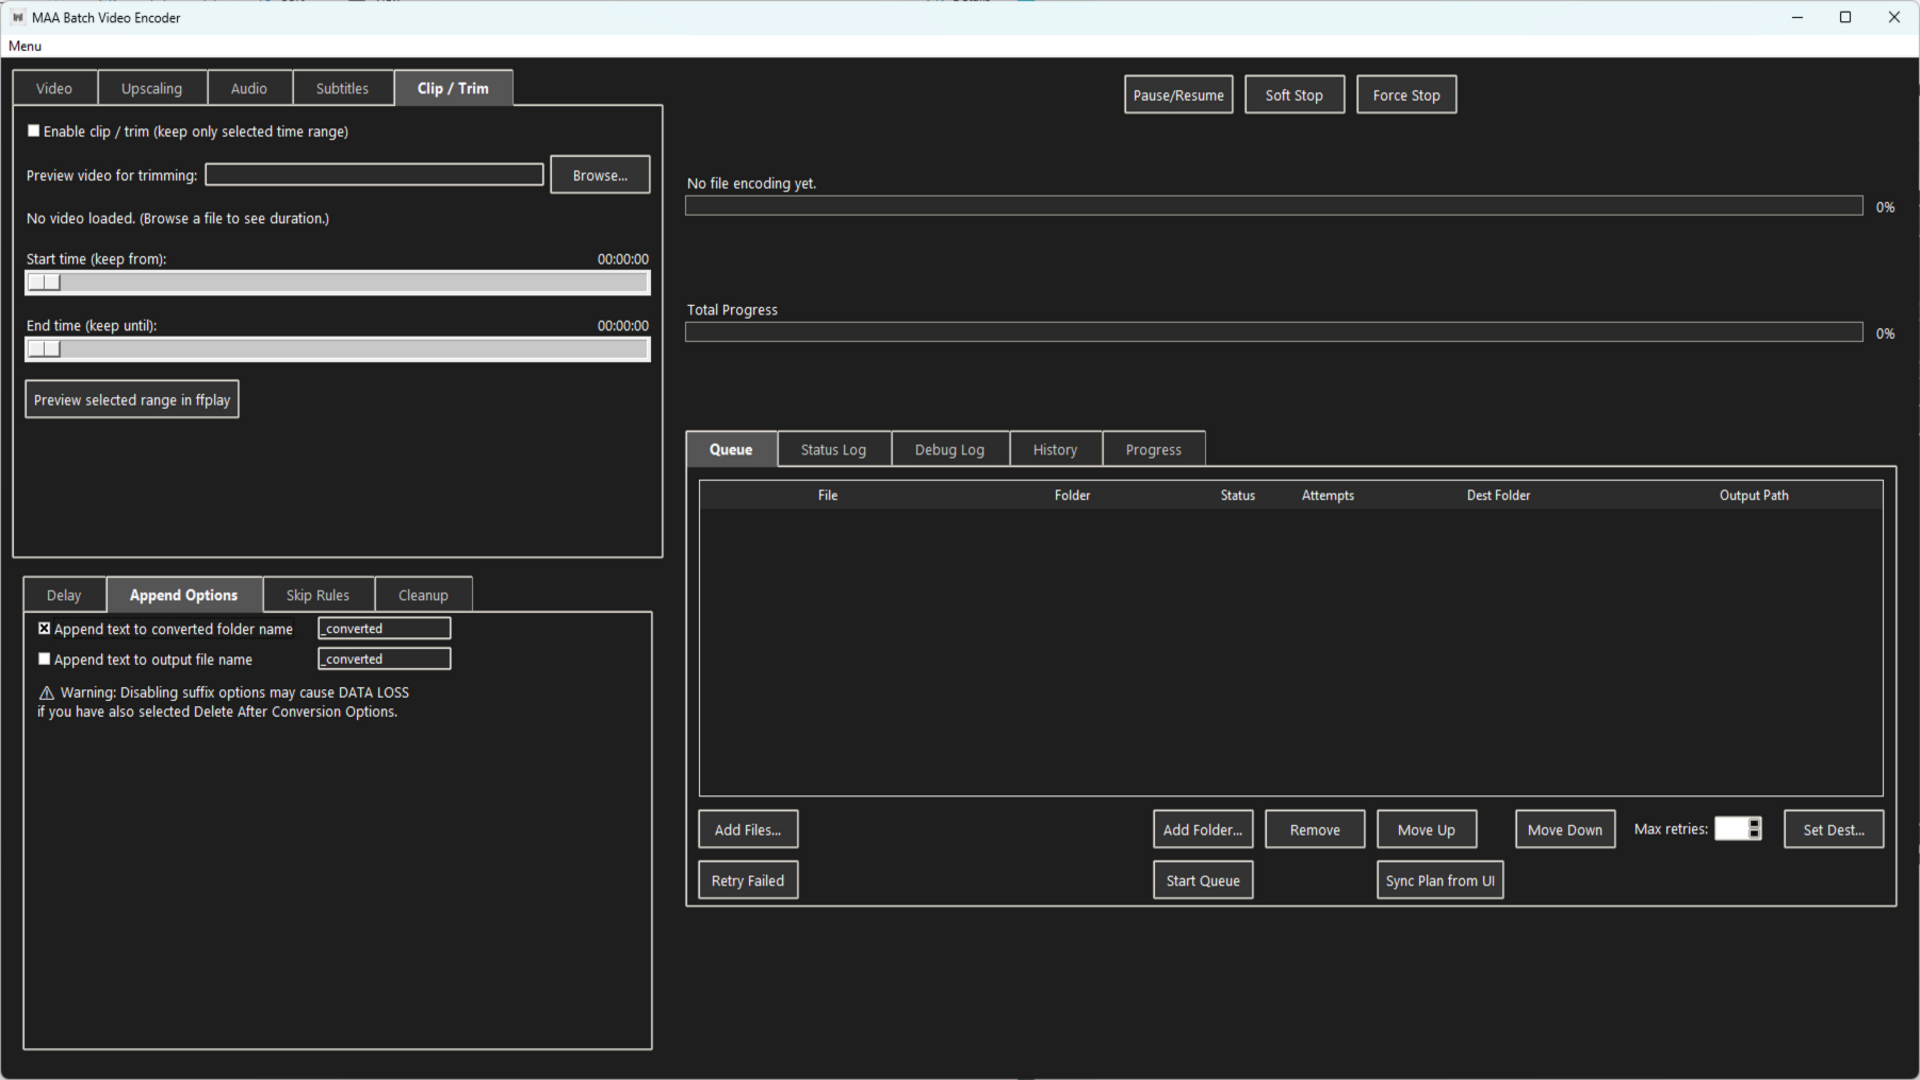The height and width of the screenshot is (1080, 1920).
Task: Enable clip / trim option
Action: pyautogui.click(x=33, y=130)
